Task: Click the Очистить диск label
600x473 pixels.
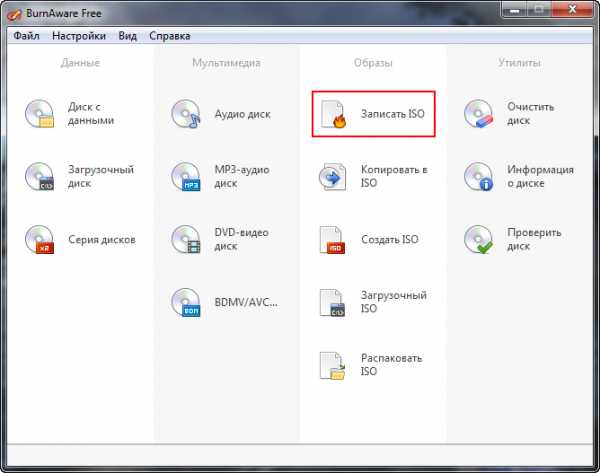Action: coord(530,114)
